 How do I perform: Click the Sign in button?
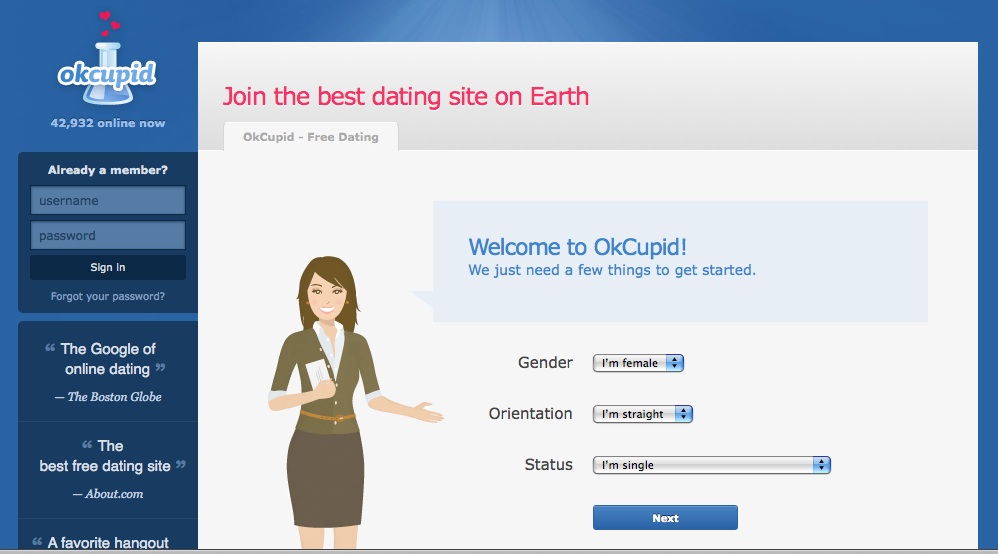(108, 267)
